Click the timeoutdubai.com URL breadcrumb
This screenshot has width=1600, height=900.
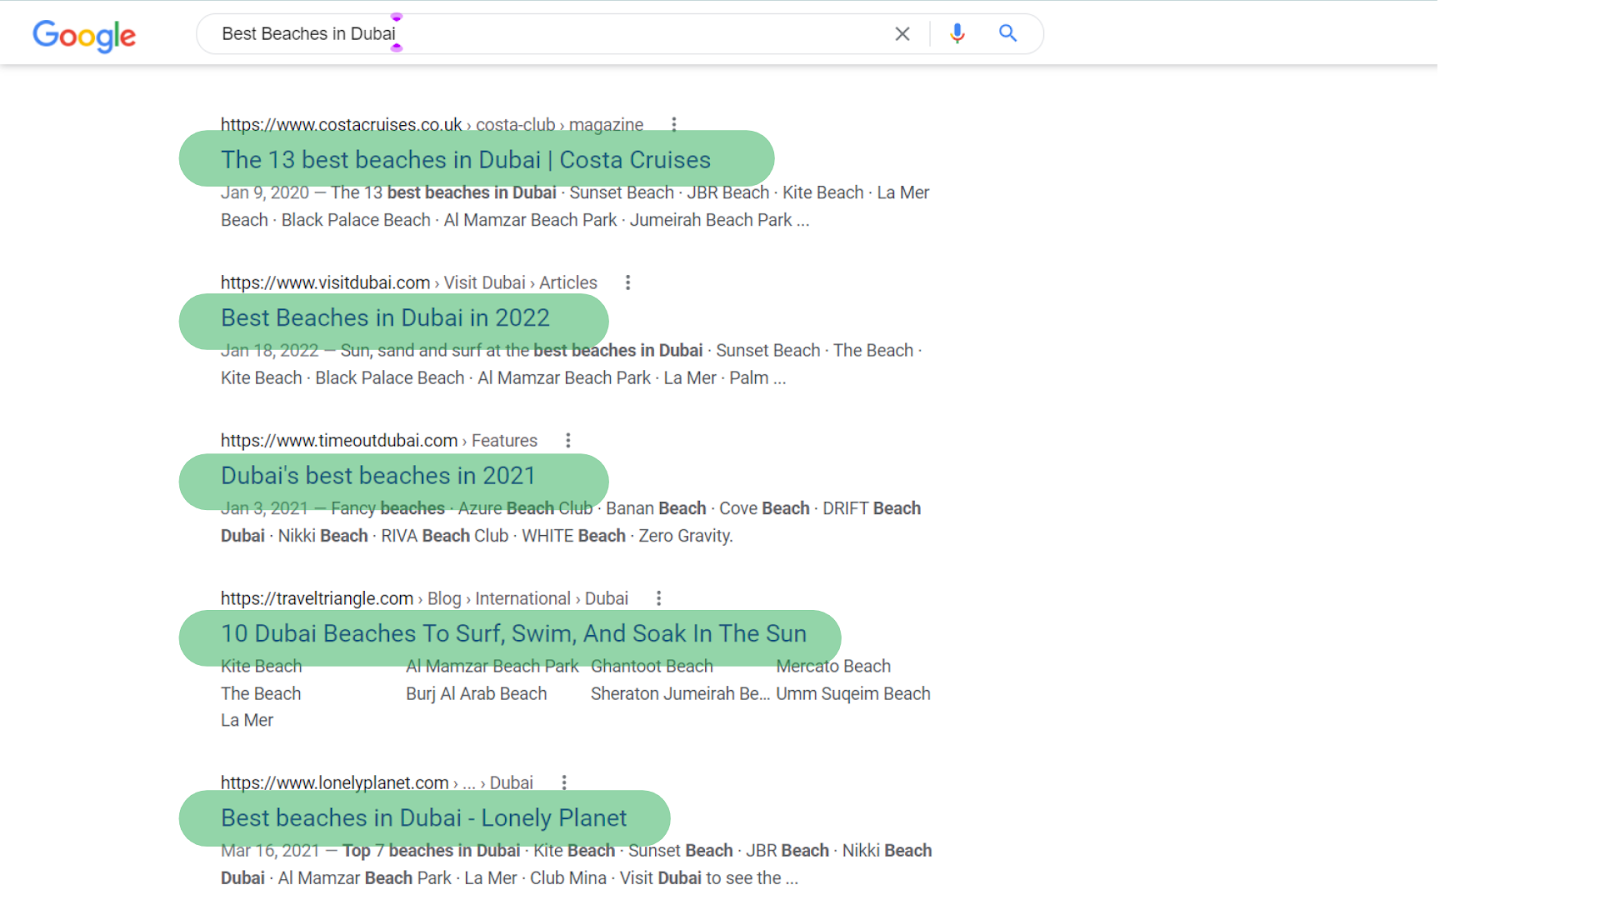tap(379, 441)
